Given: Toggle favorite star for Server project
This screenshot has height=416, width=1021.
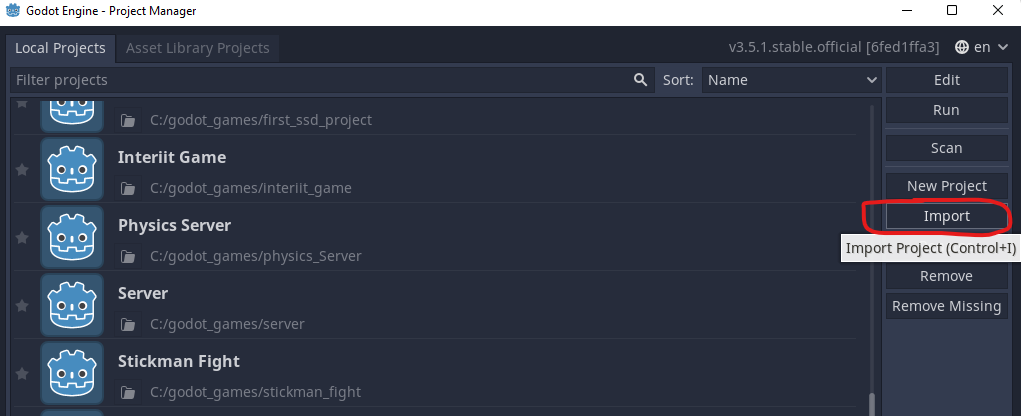Looking at the screenshot, I should tap(22, 305).
